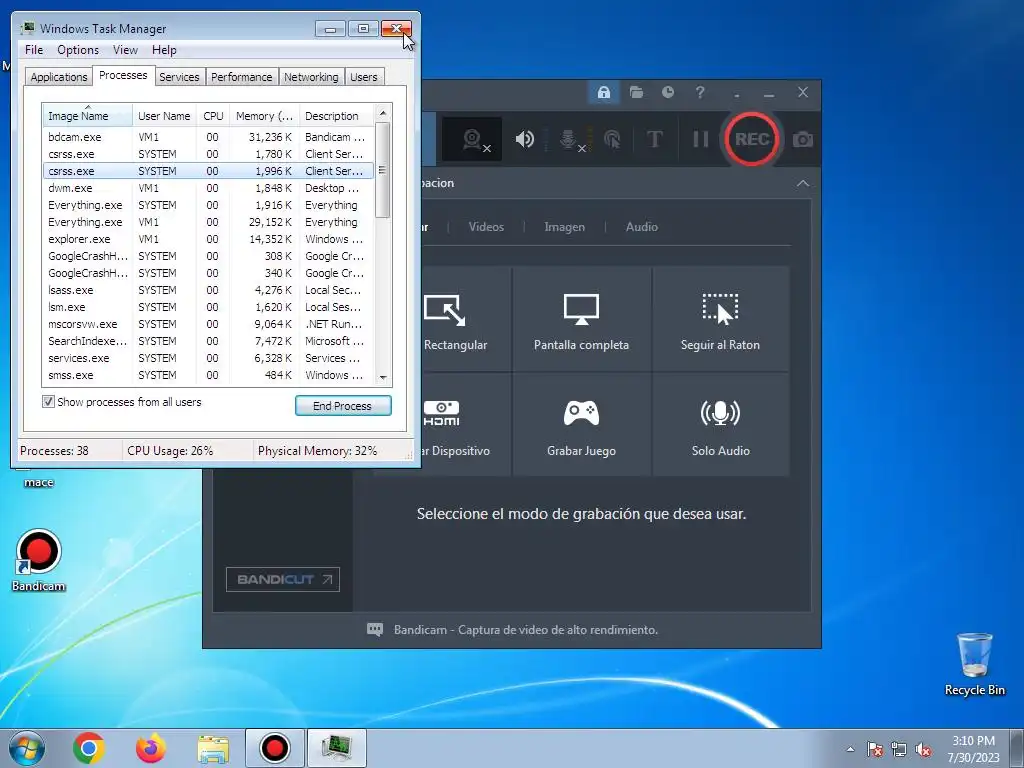Open Bandicam help question mark icon

tap(700, 92)
